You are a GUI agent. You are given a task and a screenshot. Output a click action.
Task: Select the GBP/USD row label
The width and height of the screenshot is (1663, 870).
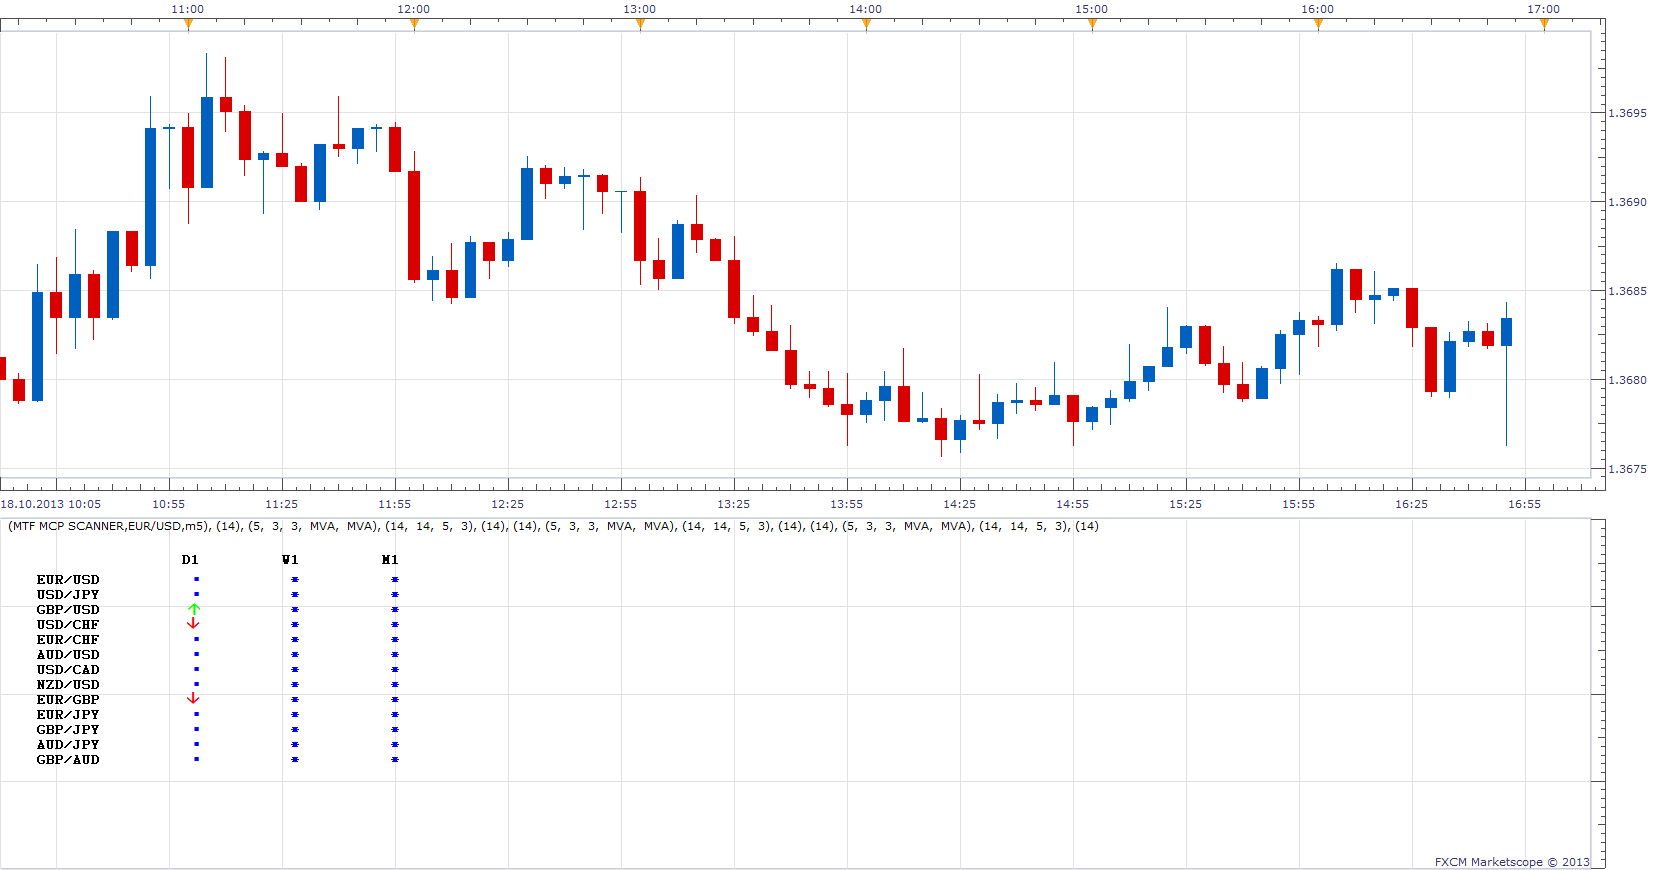click(68, 610)
